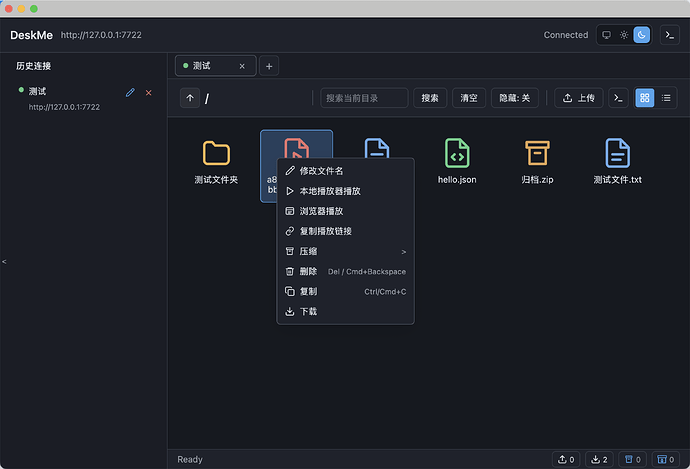Delete the 测试 history connection
The image size is (690, 469).
coord(149,93)
